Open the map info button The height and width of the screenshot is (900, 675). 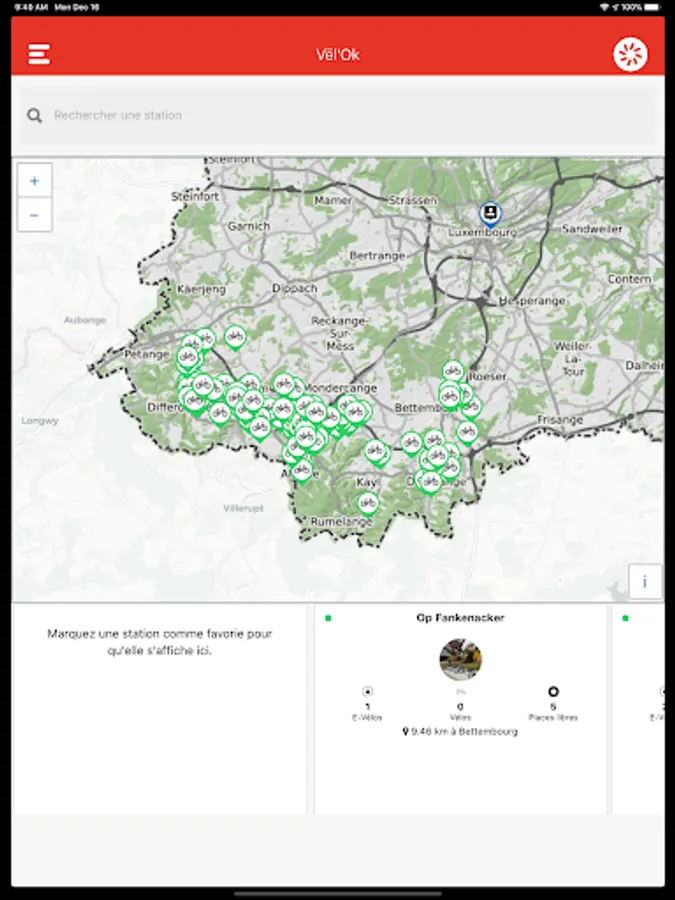645,581
